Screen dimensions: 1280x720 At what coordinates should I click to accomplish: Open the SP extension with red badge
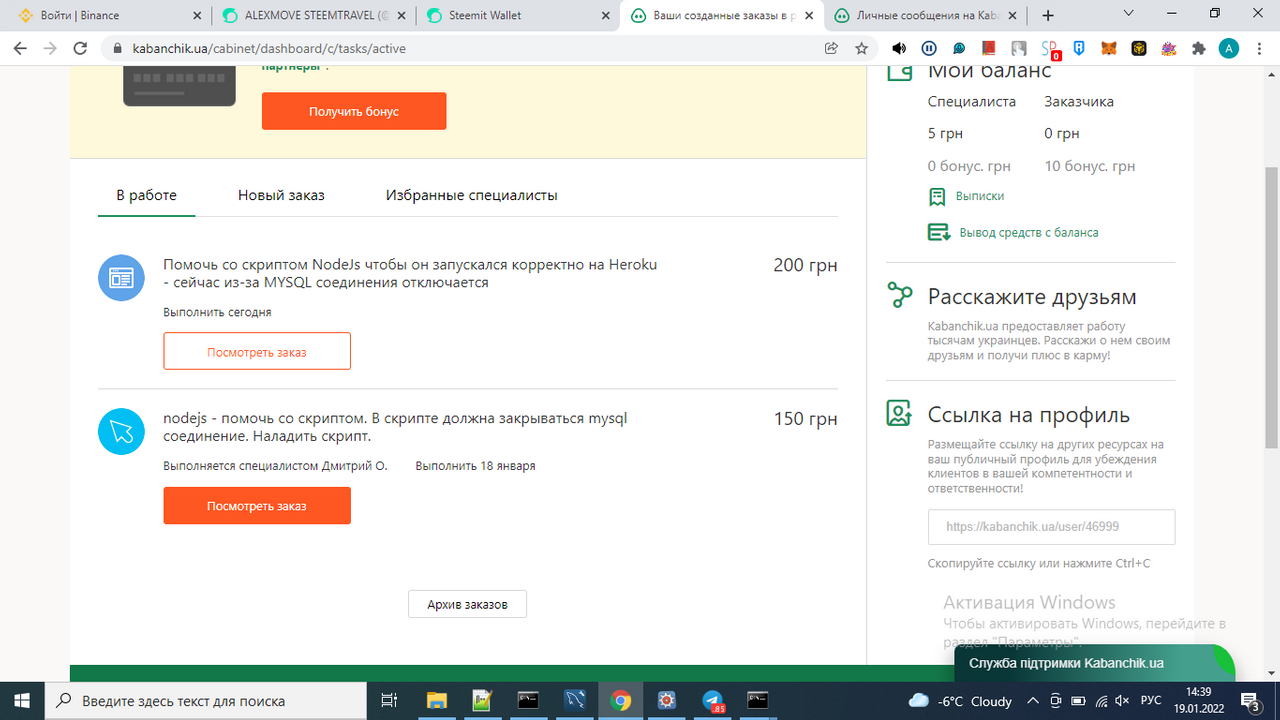[x=1050, y=49]
